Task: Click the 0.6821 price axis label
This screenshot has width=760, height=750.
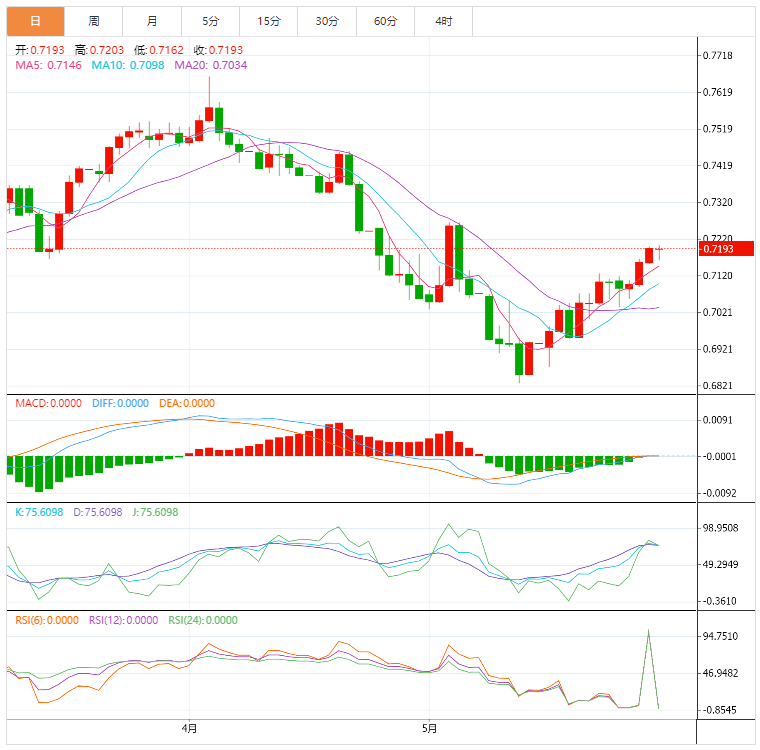Action: pyautogui.click(x=718, y=386)
